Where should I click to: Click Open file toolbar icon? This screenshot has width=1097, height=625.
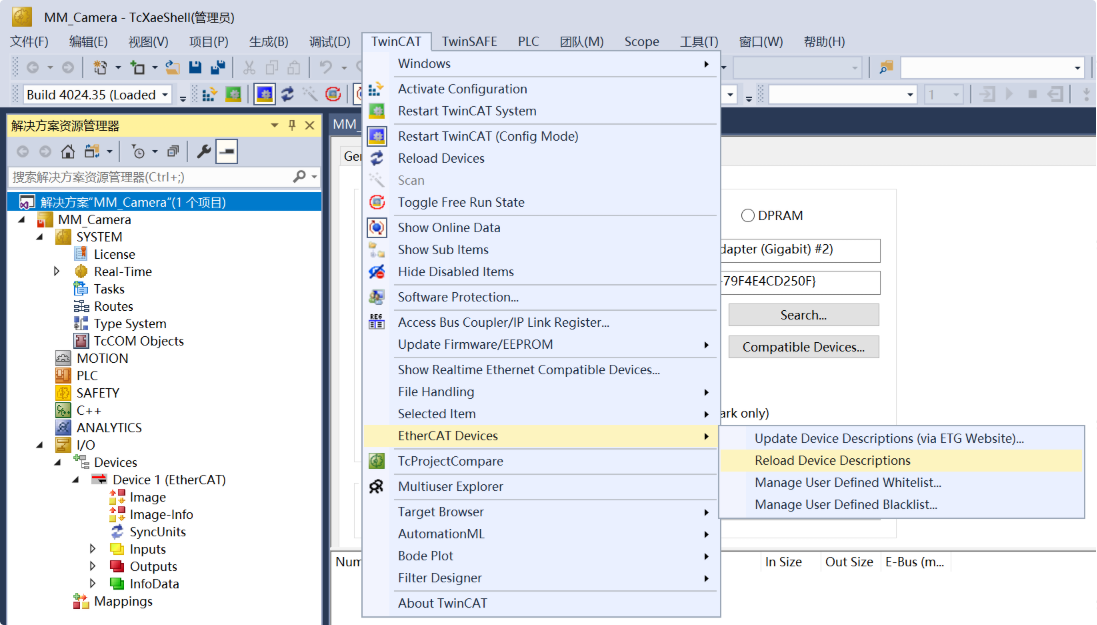[x=172, y=68]
